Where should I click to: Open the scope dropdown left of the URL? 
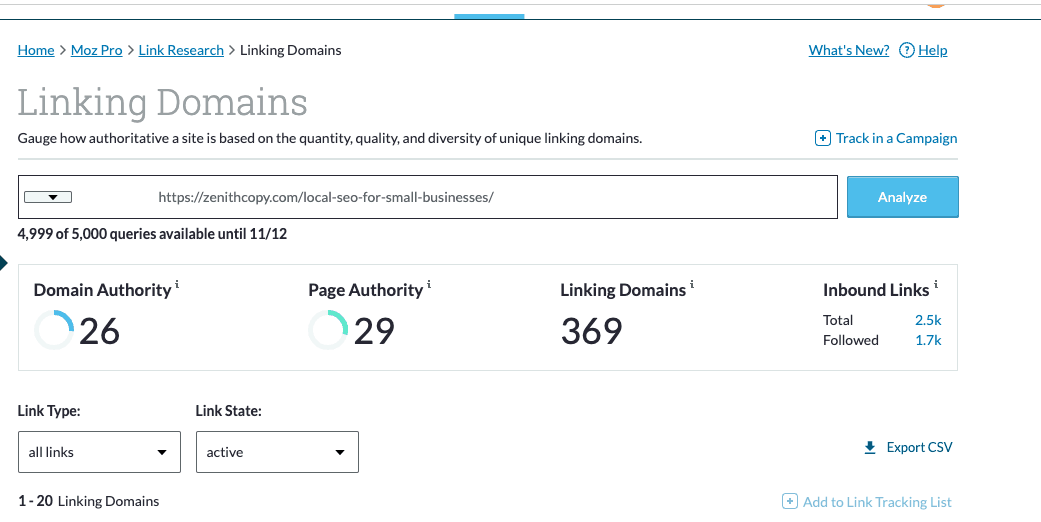[x=47, y=197]
